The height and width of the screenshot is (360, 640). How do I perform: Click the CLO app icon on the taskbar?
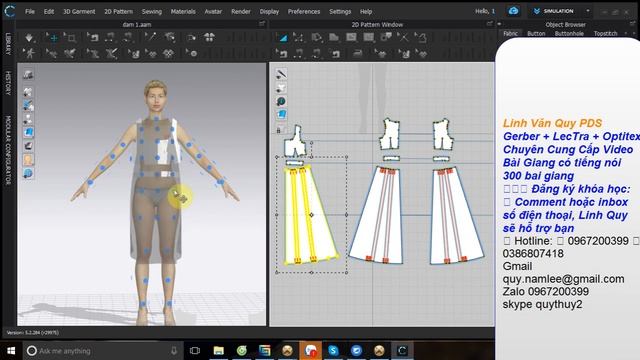click(x=402, y=351)
